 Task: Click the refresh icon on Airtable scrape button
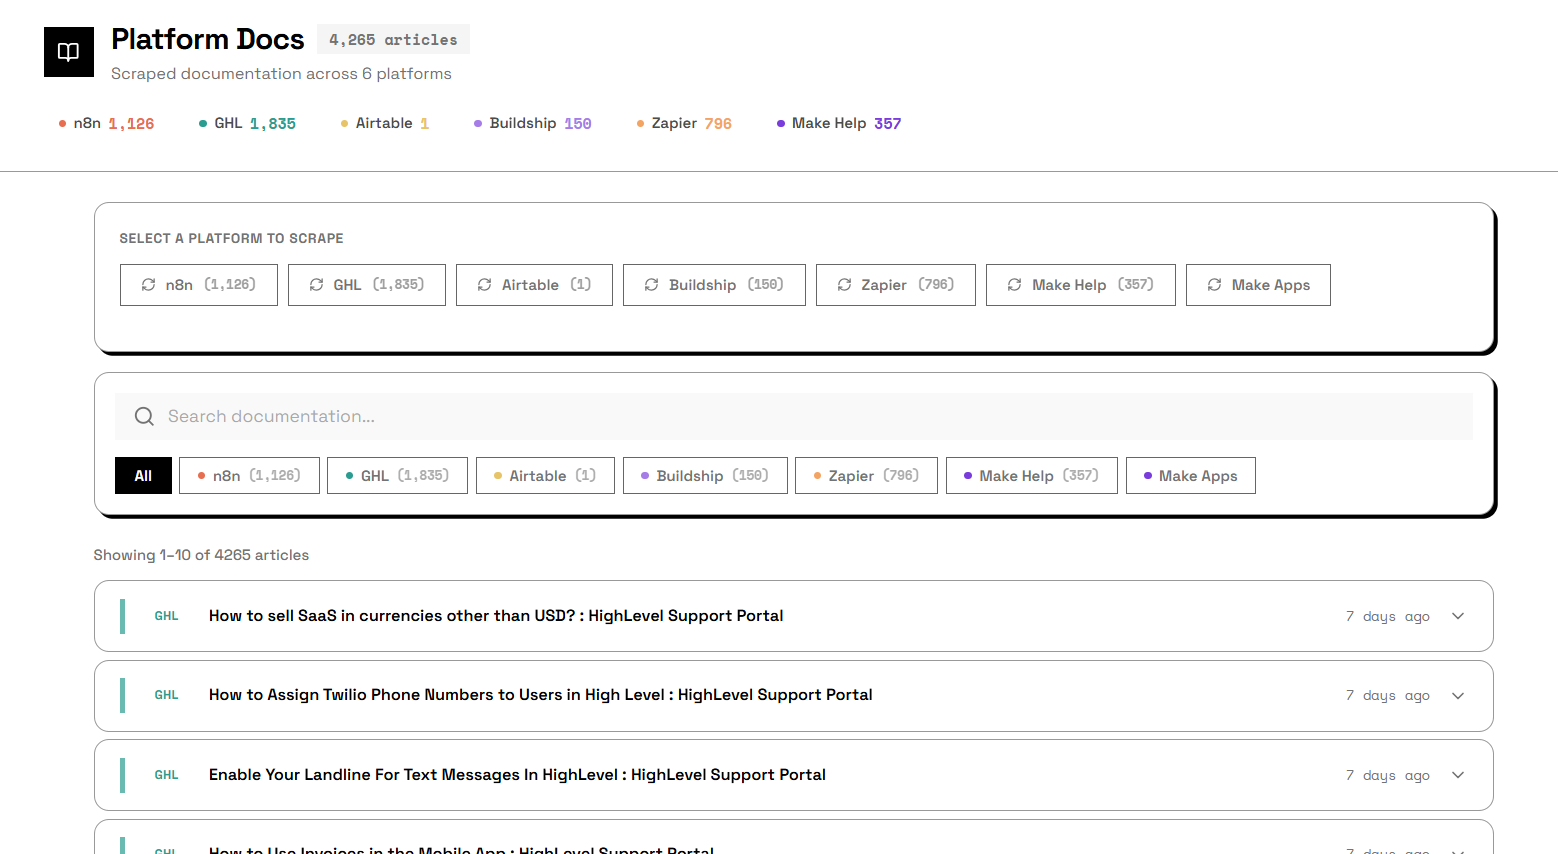coord(484,285)
